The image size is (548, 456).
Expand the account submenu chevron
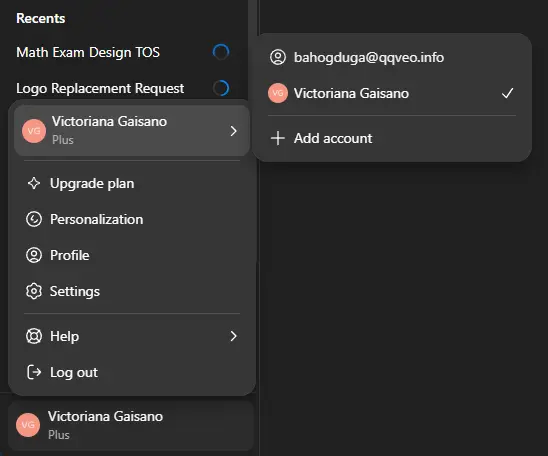pyautogui.click(x=233, y=131)
